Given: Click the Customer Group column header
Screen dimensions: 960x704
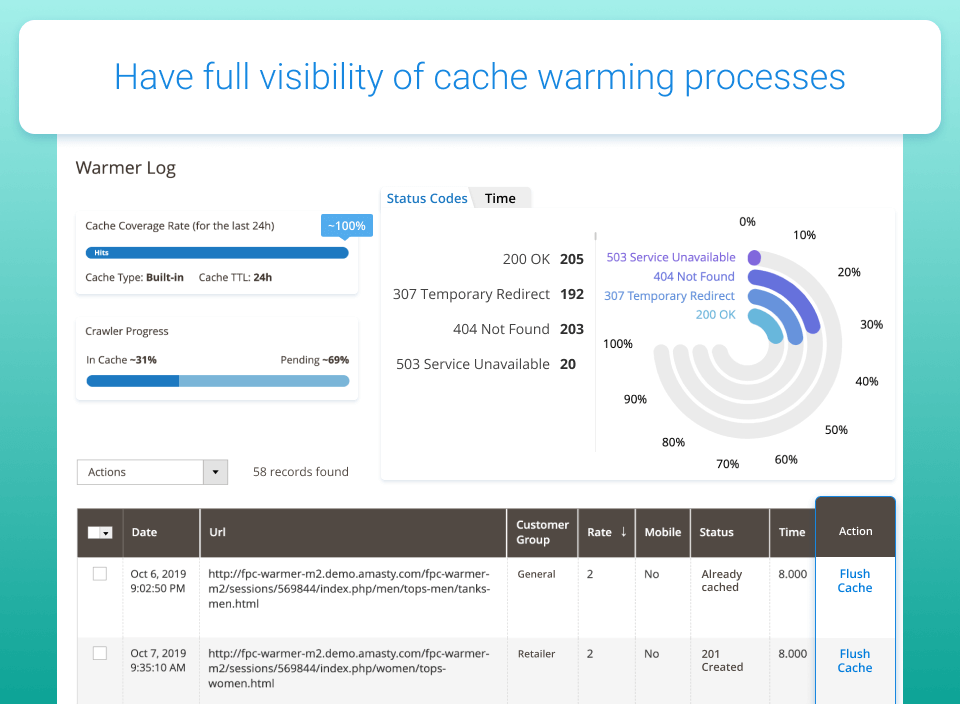Looking at the screenshot, I should point(542,532).
